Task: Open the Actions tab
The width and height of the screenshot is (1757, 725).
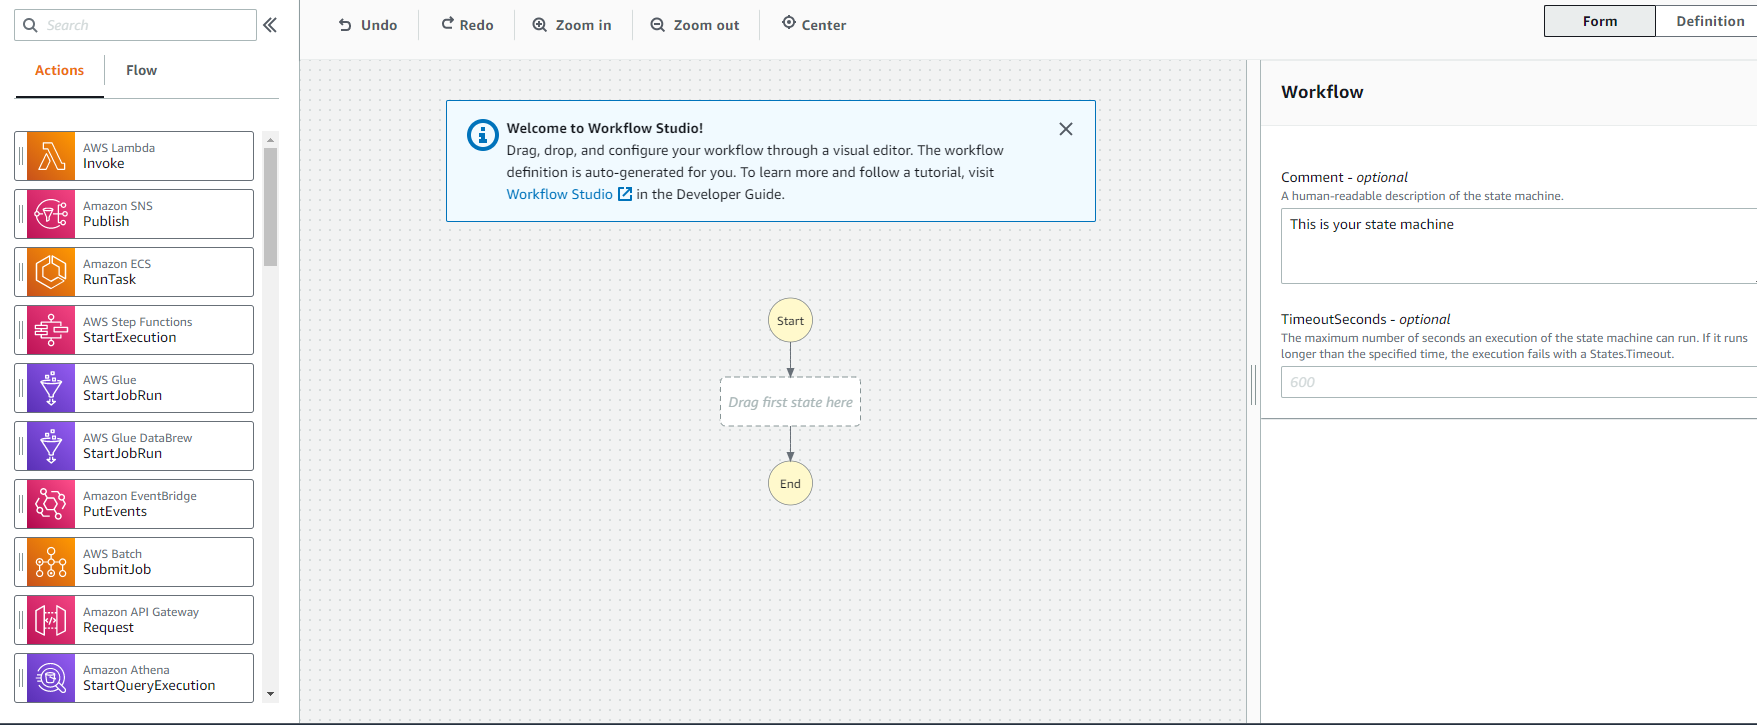Action: coord(59,70)
